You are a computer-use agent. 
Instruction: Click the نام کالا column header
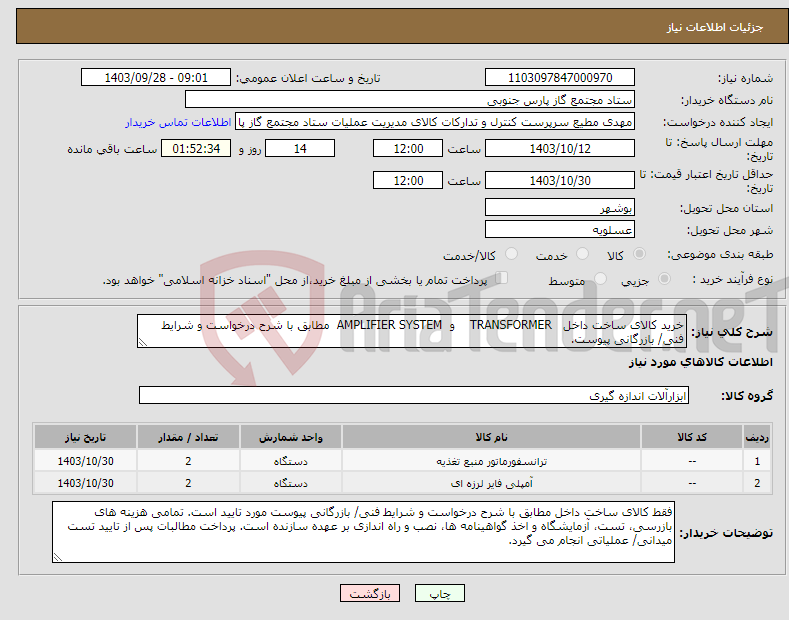pyautogui.click(x=492, y=437)
